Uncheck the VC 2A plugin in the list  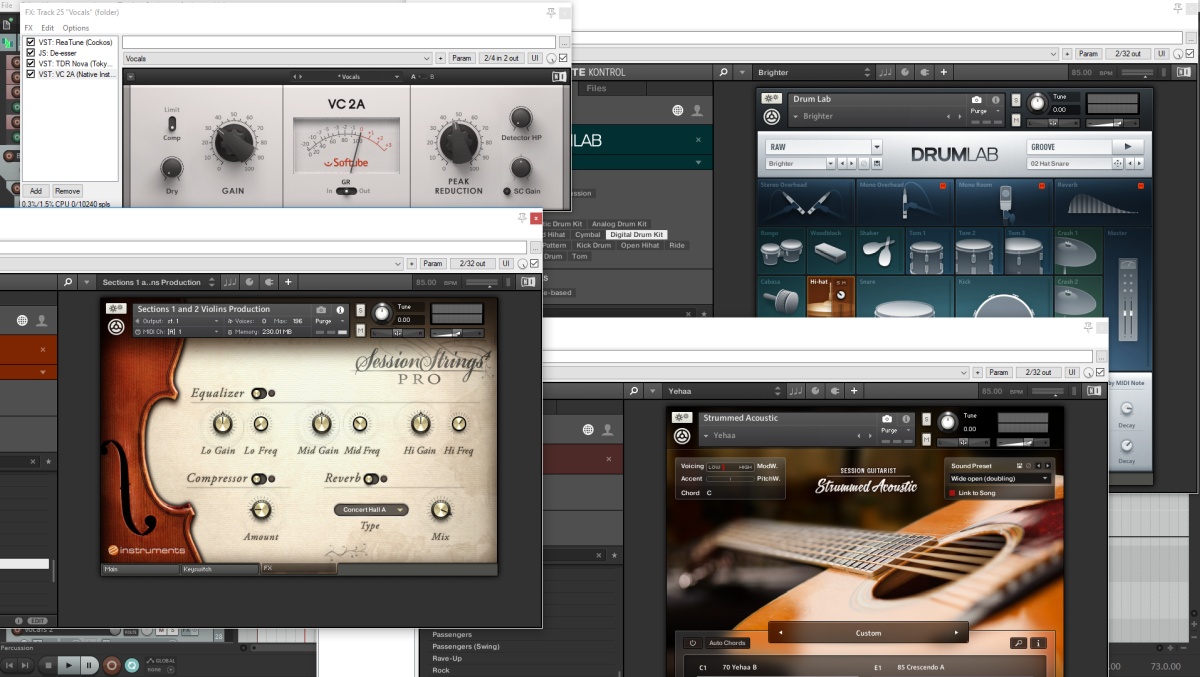(31, 74)
